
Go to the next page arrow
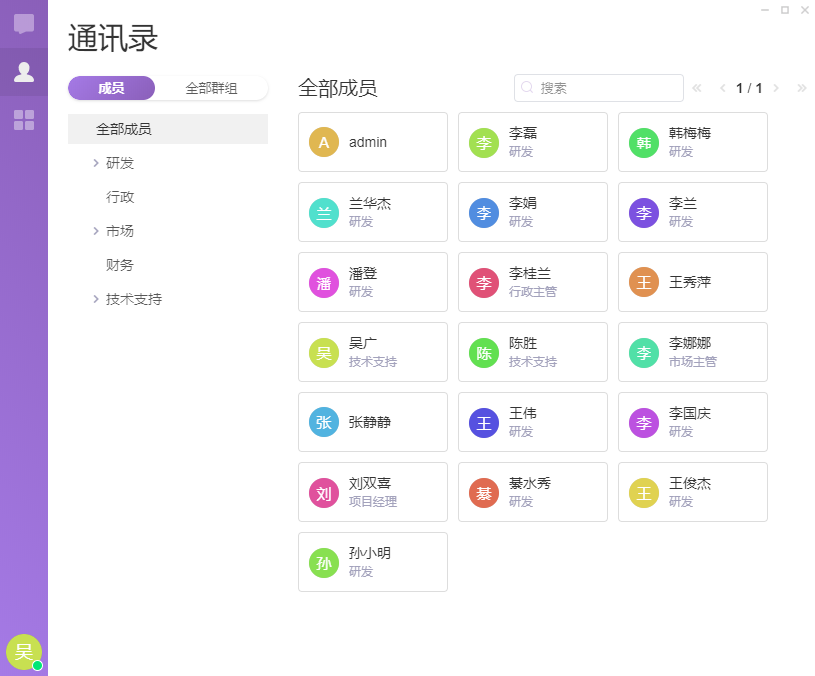(776, 88)
